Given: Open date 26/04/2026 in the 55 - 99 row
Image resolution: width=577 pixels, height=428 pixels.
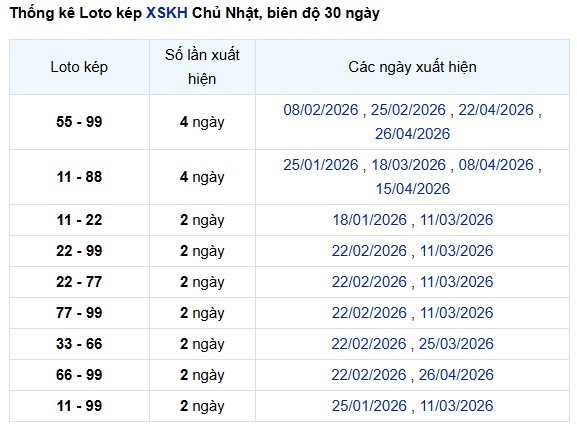Looking at the screenshot, I should 412,134.
